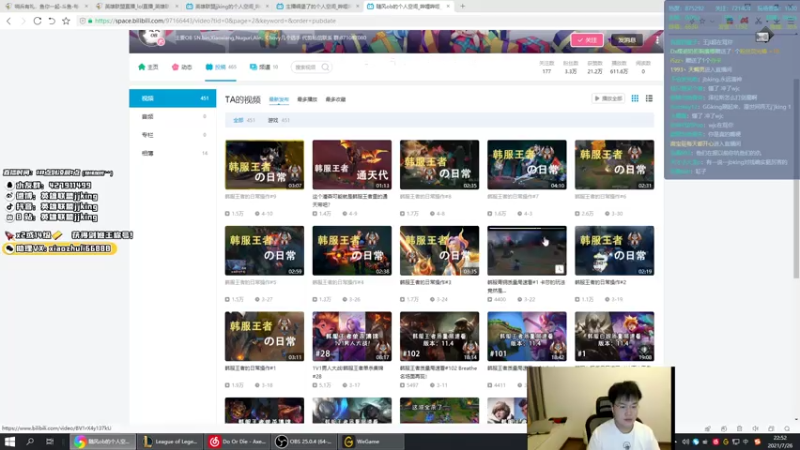Select 相簿 14 in the left sidebar
800x450 pixels.
click(172, 153)
